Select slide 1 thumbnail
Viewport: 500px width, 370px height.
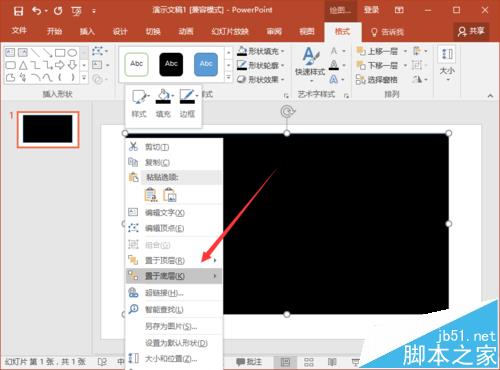tap(48, 129)
